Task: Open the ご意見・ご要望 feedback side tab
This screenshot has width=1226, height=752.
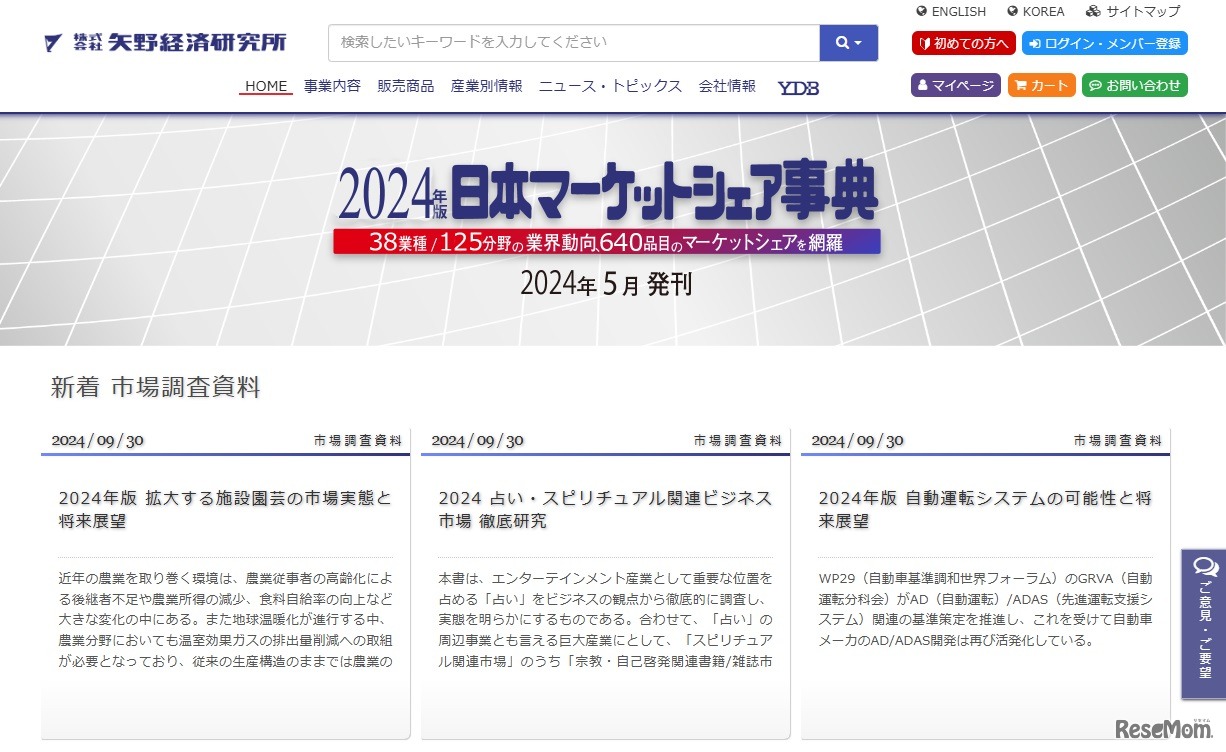Action: click(x=1204, y=623)
